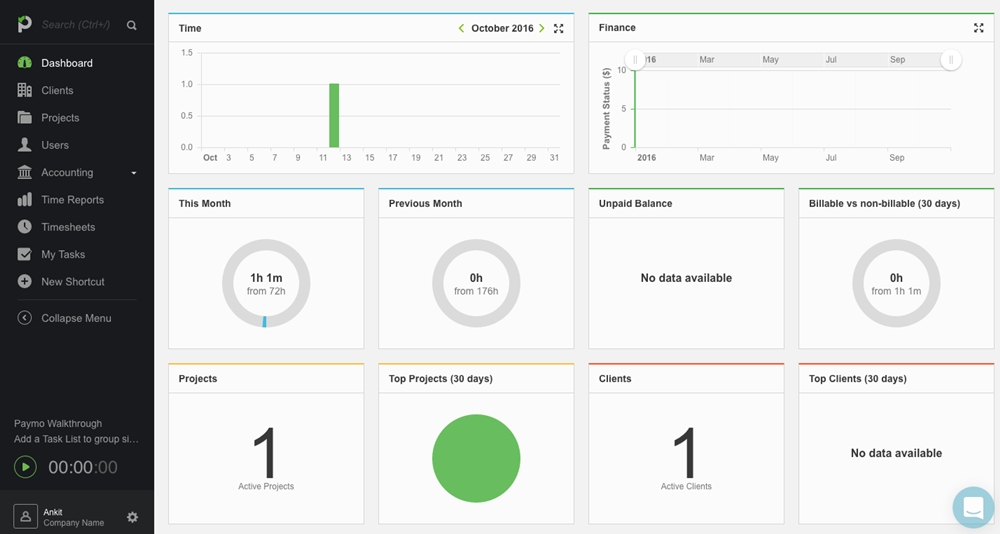Open the chat support bubble
The height and width of the screenshot is (534, 1000).
[x=973, y=507]
